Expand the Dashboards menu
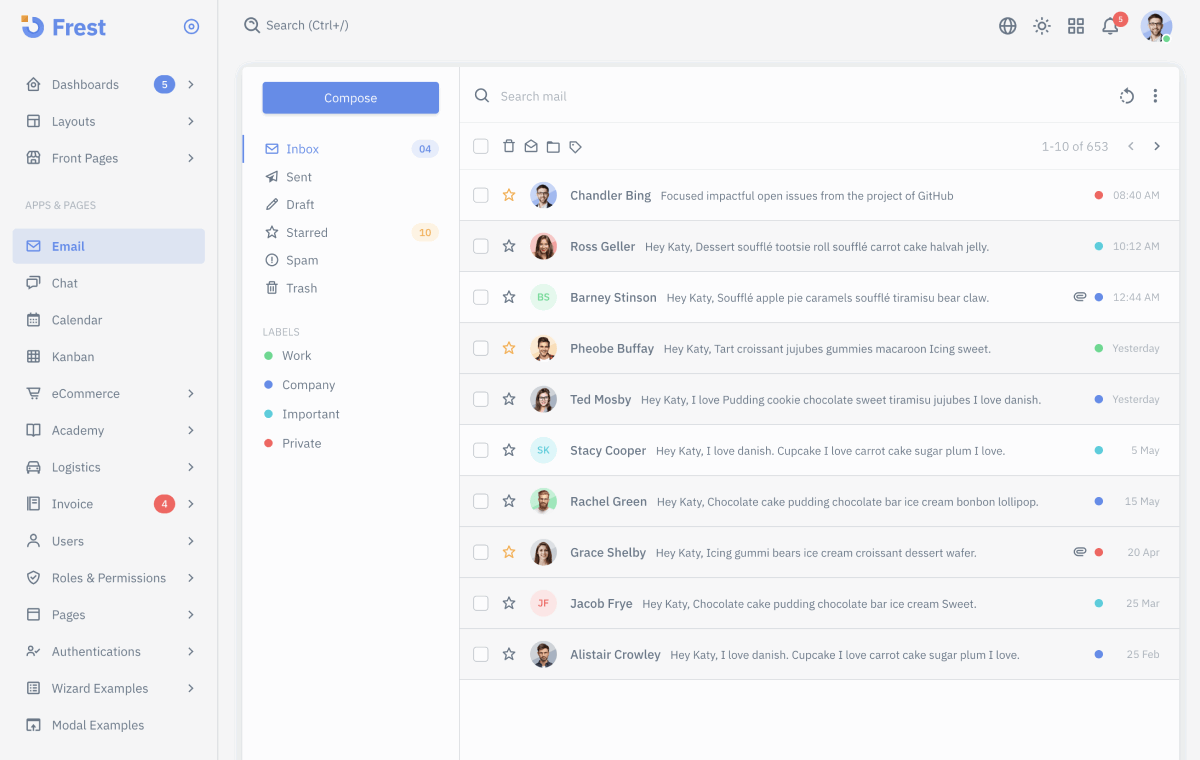 [108, 84]
